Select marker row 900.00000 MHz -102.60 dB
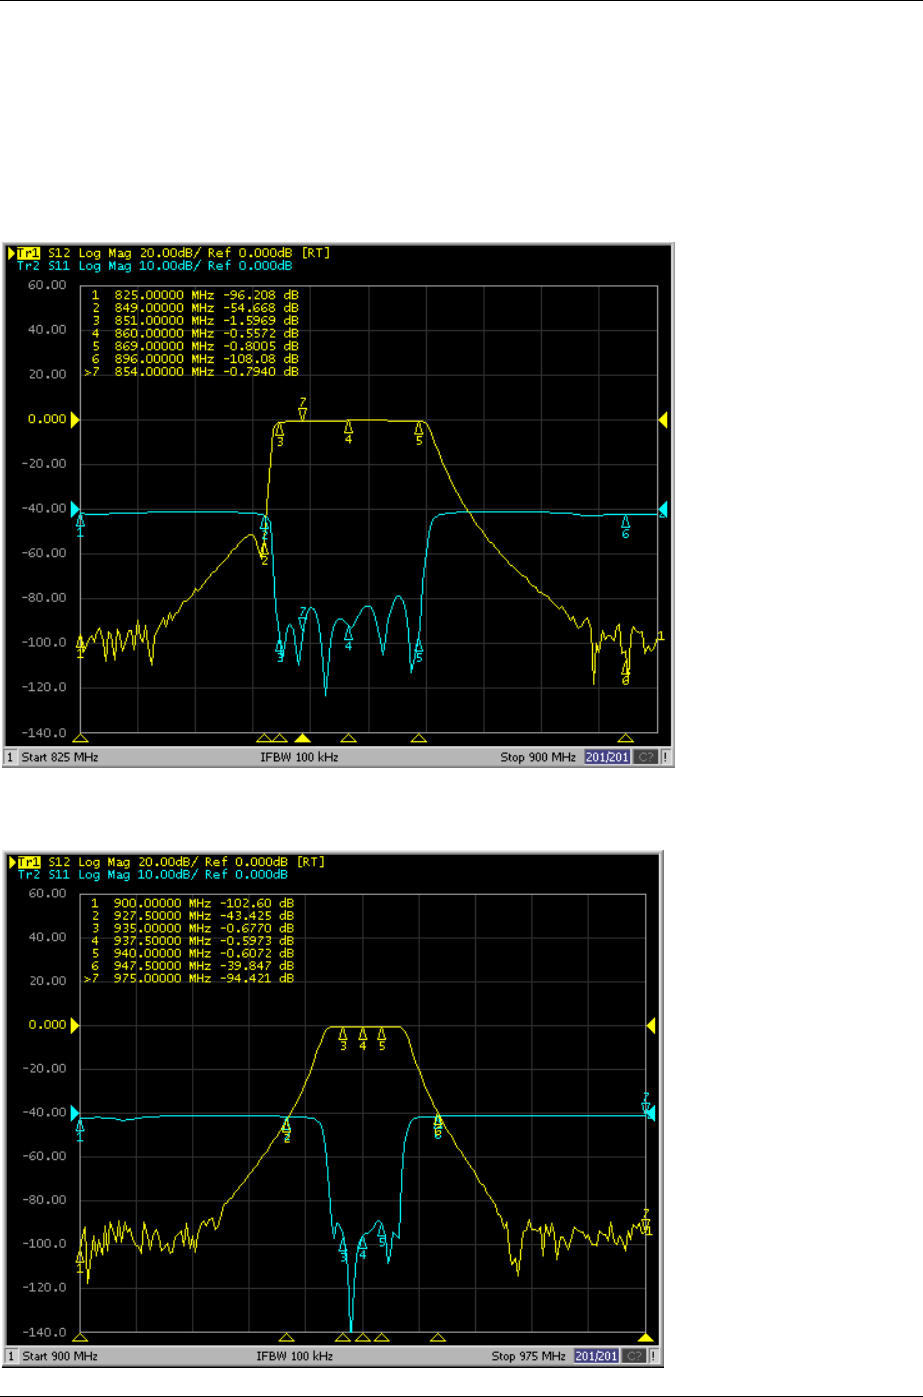 (192, 903)
